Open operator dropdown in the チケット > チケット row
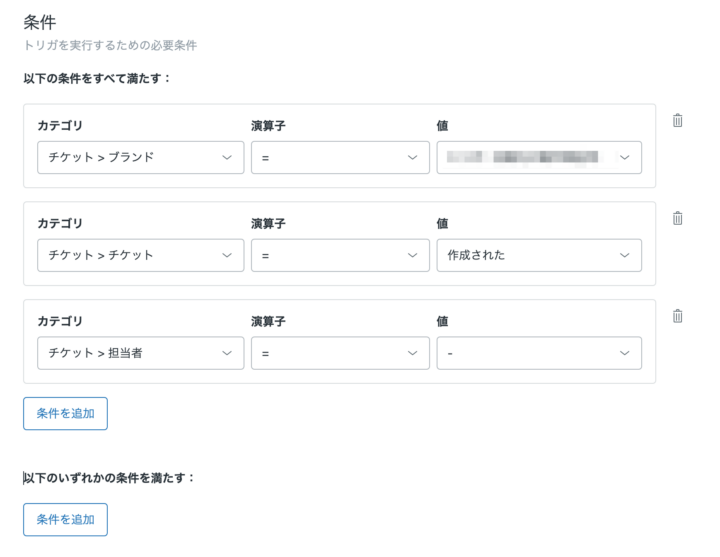This screenshot has width=720, height=557. (340, 255)
